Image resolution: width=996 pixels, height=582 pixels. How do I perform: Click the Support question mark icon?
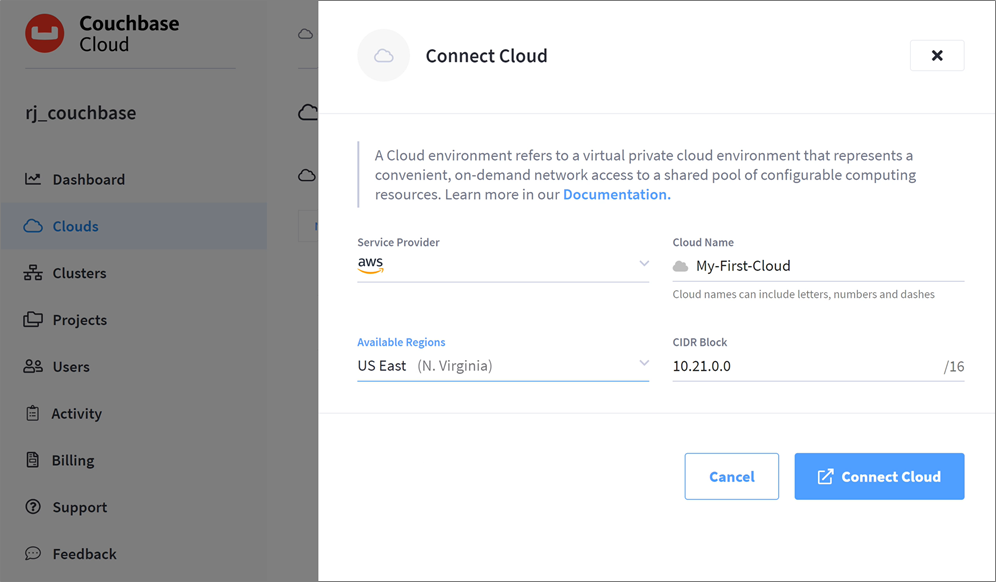[x=33, y=507]
